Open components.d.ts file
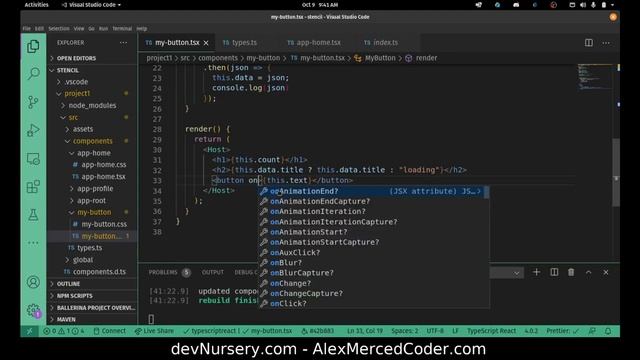Image resolution: width=640 pixels, height=360 pixels. click(x=99, y=272)
